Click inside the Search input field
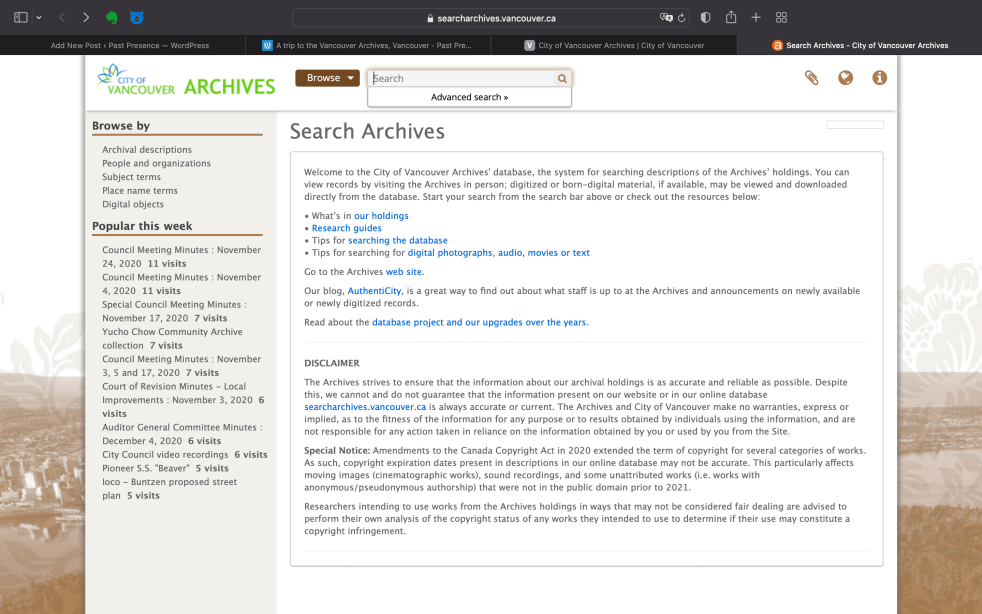 pyautogui.click(x=462, y=78)
